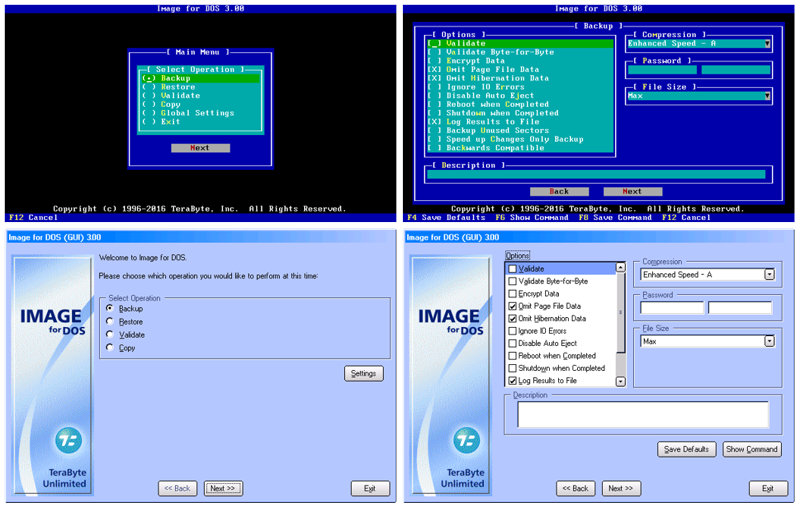
Task: Choose Global Settings in the DOS text Main Menu
Action: coord(200,113)
